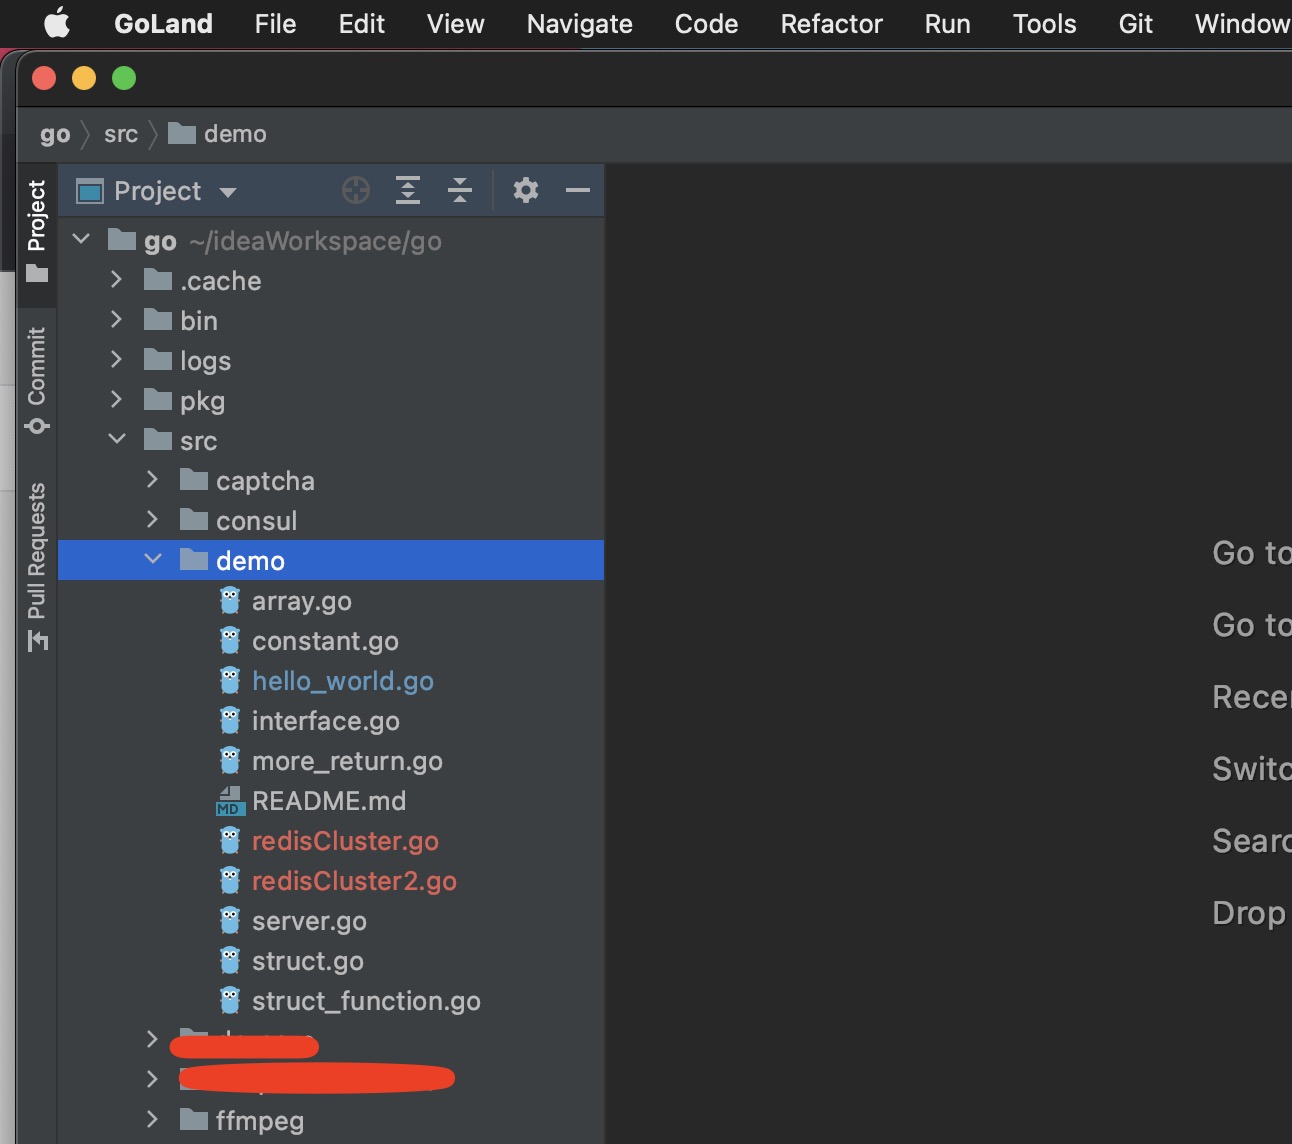Click gopher icon of redisCluster.go
The width and height of the screenshot is (1292, 1144).
coord(230,840)
